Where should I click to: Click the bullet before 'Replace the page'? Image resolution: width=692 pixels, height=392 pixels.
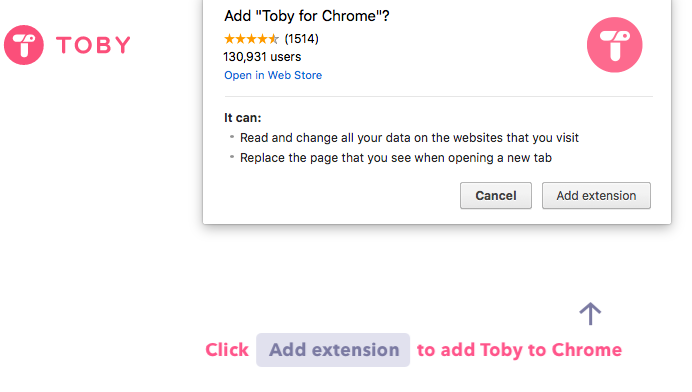tap(232, 157)
